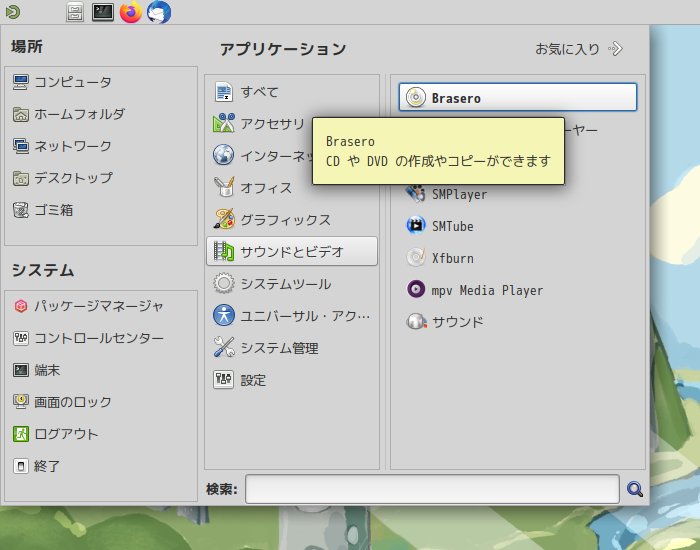Click the コンピュータ computer icon

(x=21, y=82)
